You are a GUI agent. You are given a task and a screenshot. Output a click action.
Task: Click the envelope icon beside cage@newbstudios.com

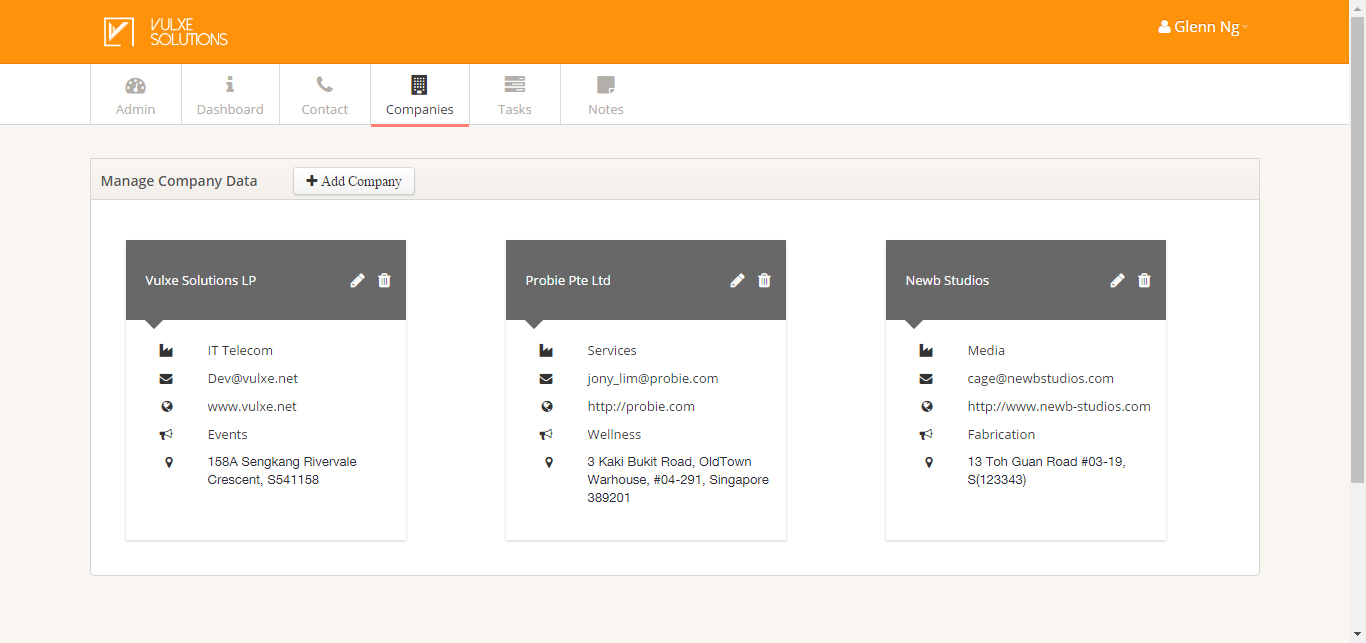tap(926, 379)
